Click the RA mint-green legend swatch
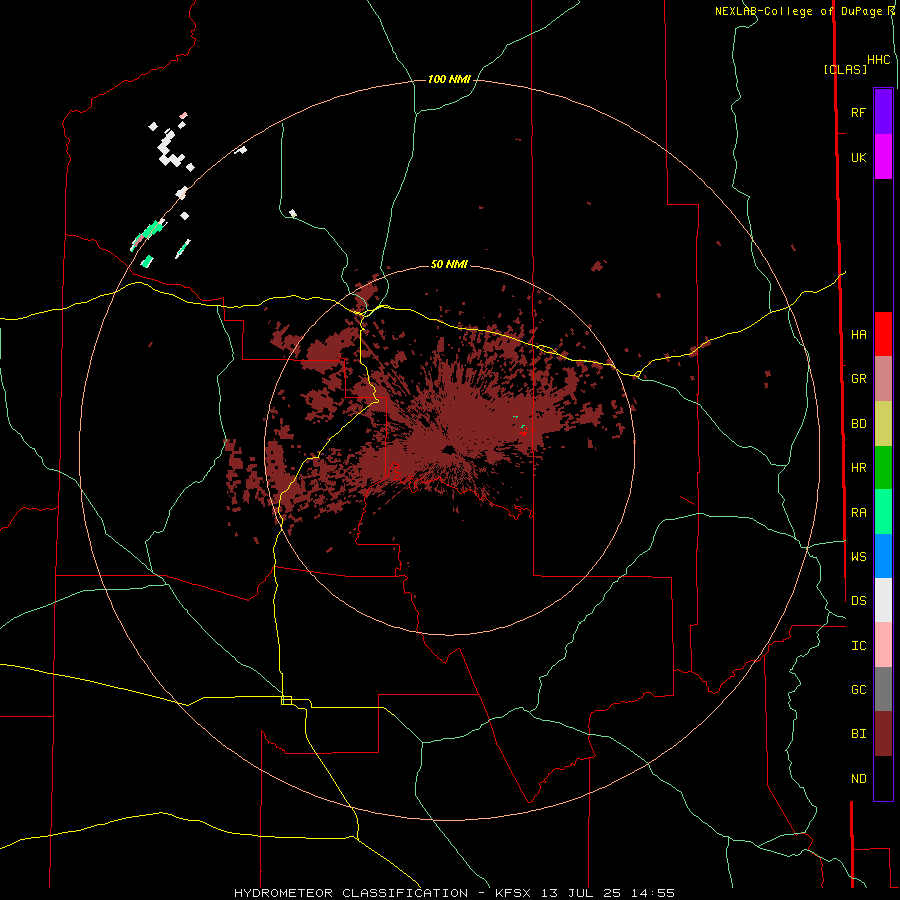This screenshot has width=900, height=900. click(x=883, y=512)
